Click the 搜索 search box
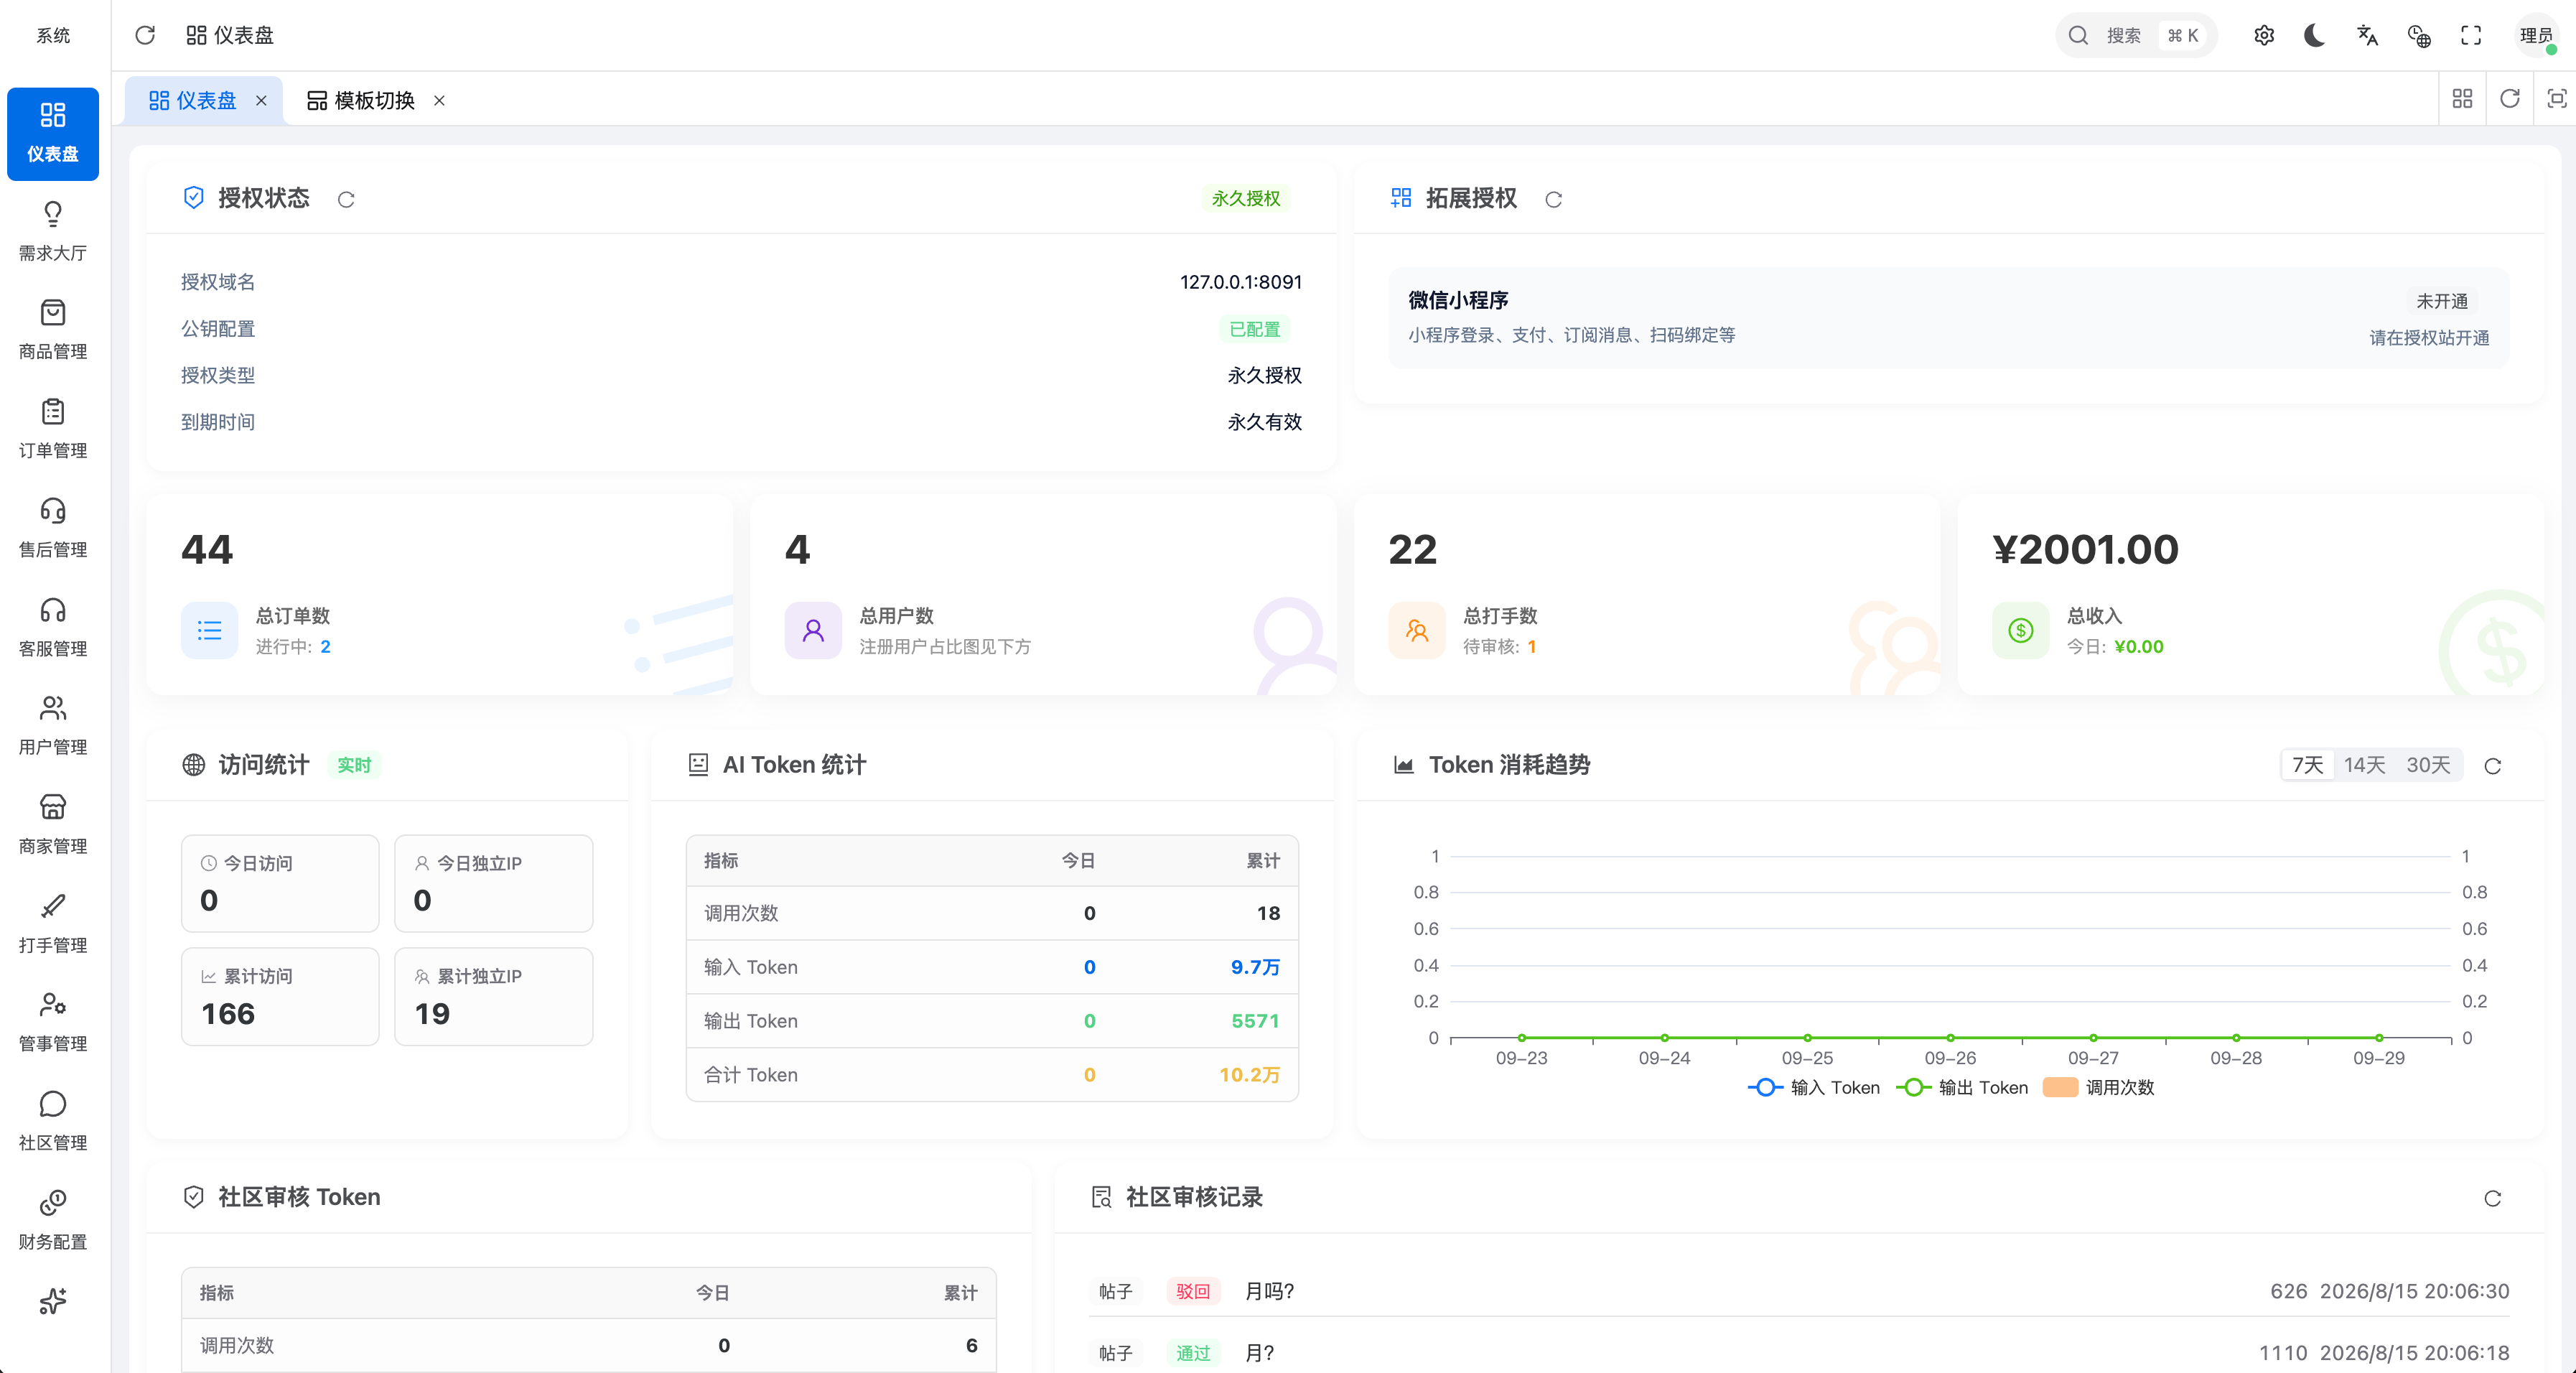 click(x=2136, y=35)
